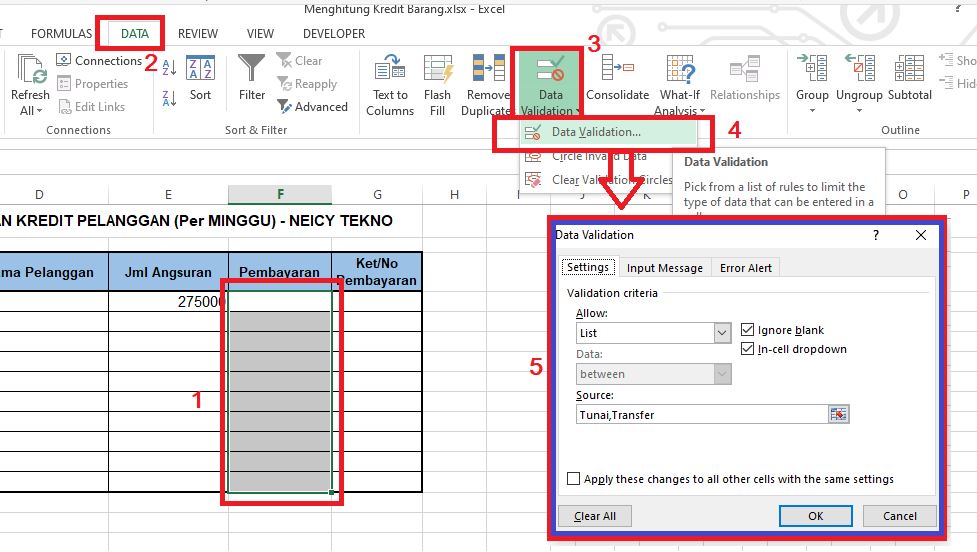Open the Consolidate tool
This screenshot has height=552, width=977.
click(617, 78)
